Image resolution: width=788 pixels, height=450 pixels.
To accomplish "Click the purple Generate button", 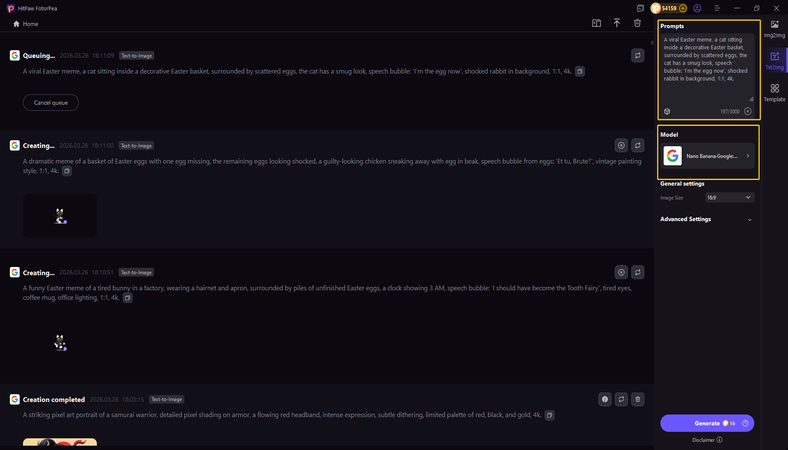I will pyautogui.click(x=707, y=424).
